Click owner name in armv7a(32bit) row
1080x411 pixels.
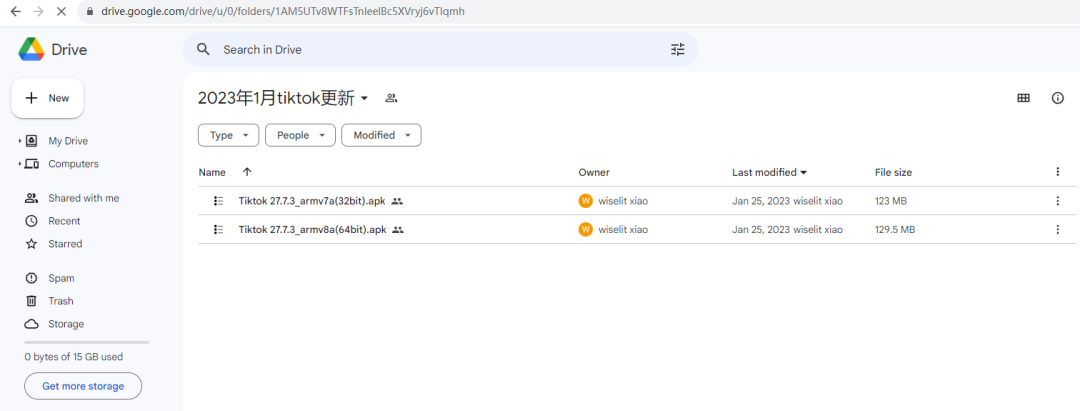[623, 201]
